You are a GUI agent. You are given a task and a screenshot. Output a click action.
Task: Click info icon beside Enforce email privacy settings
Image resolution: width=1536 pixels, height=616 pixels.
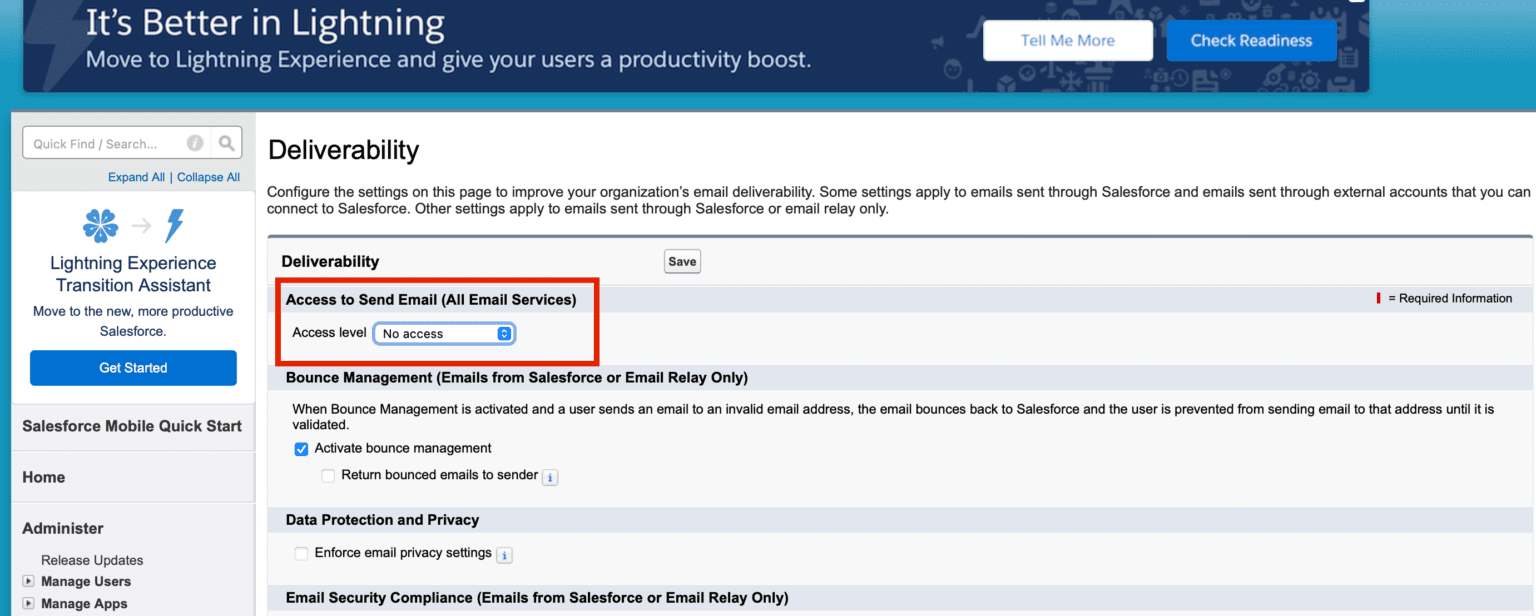505,555
